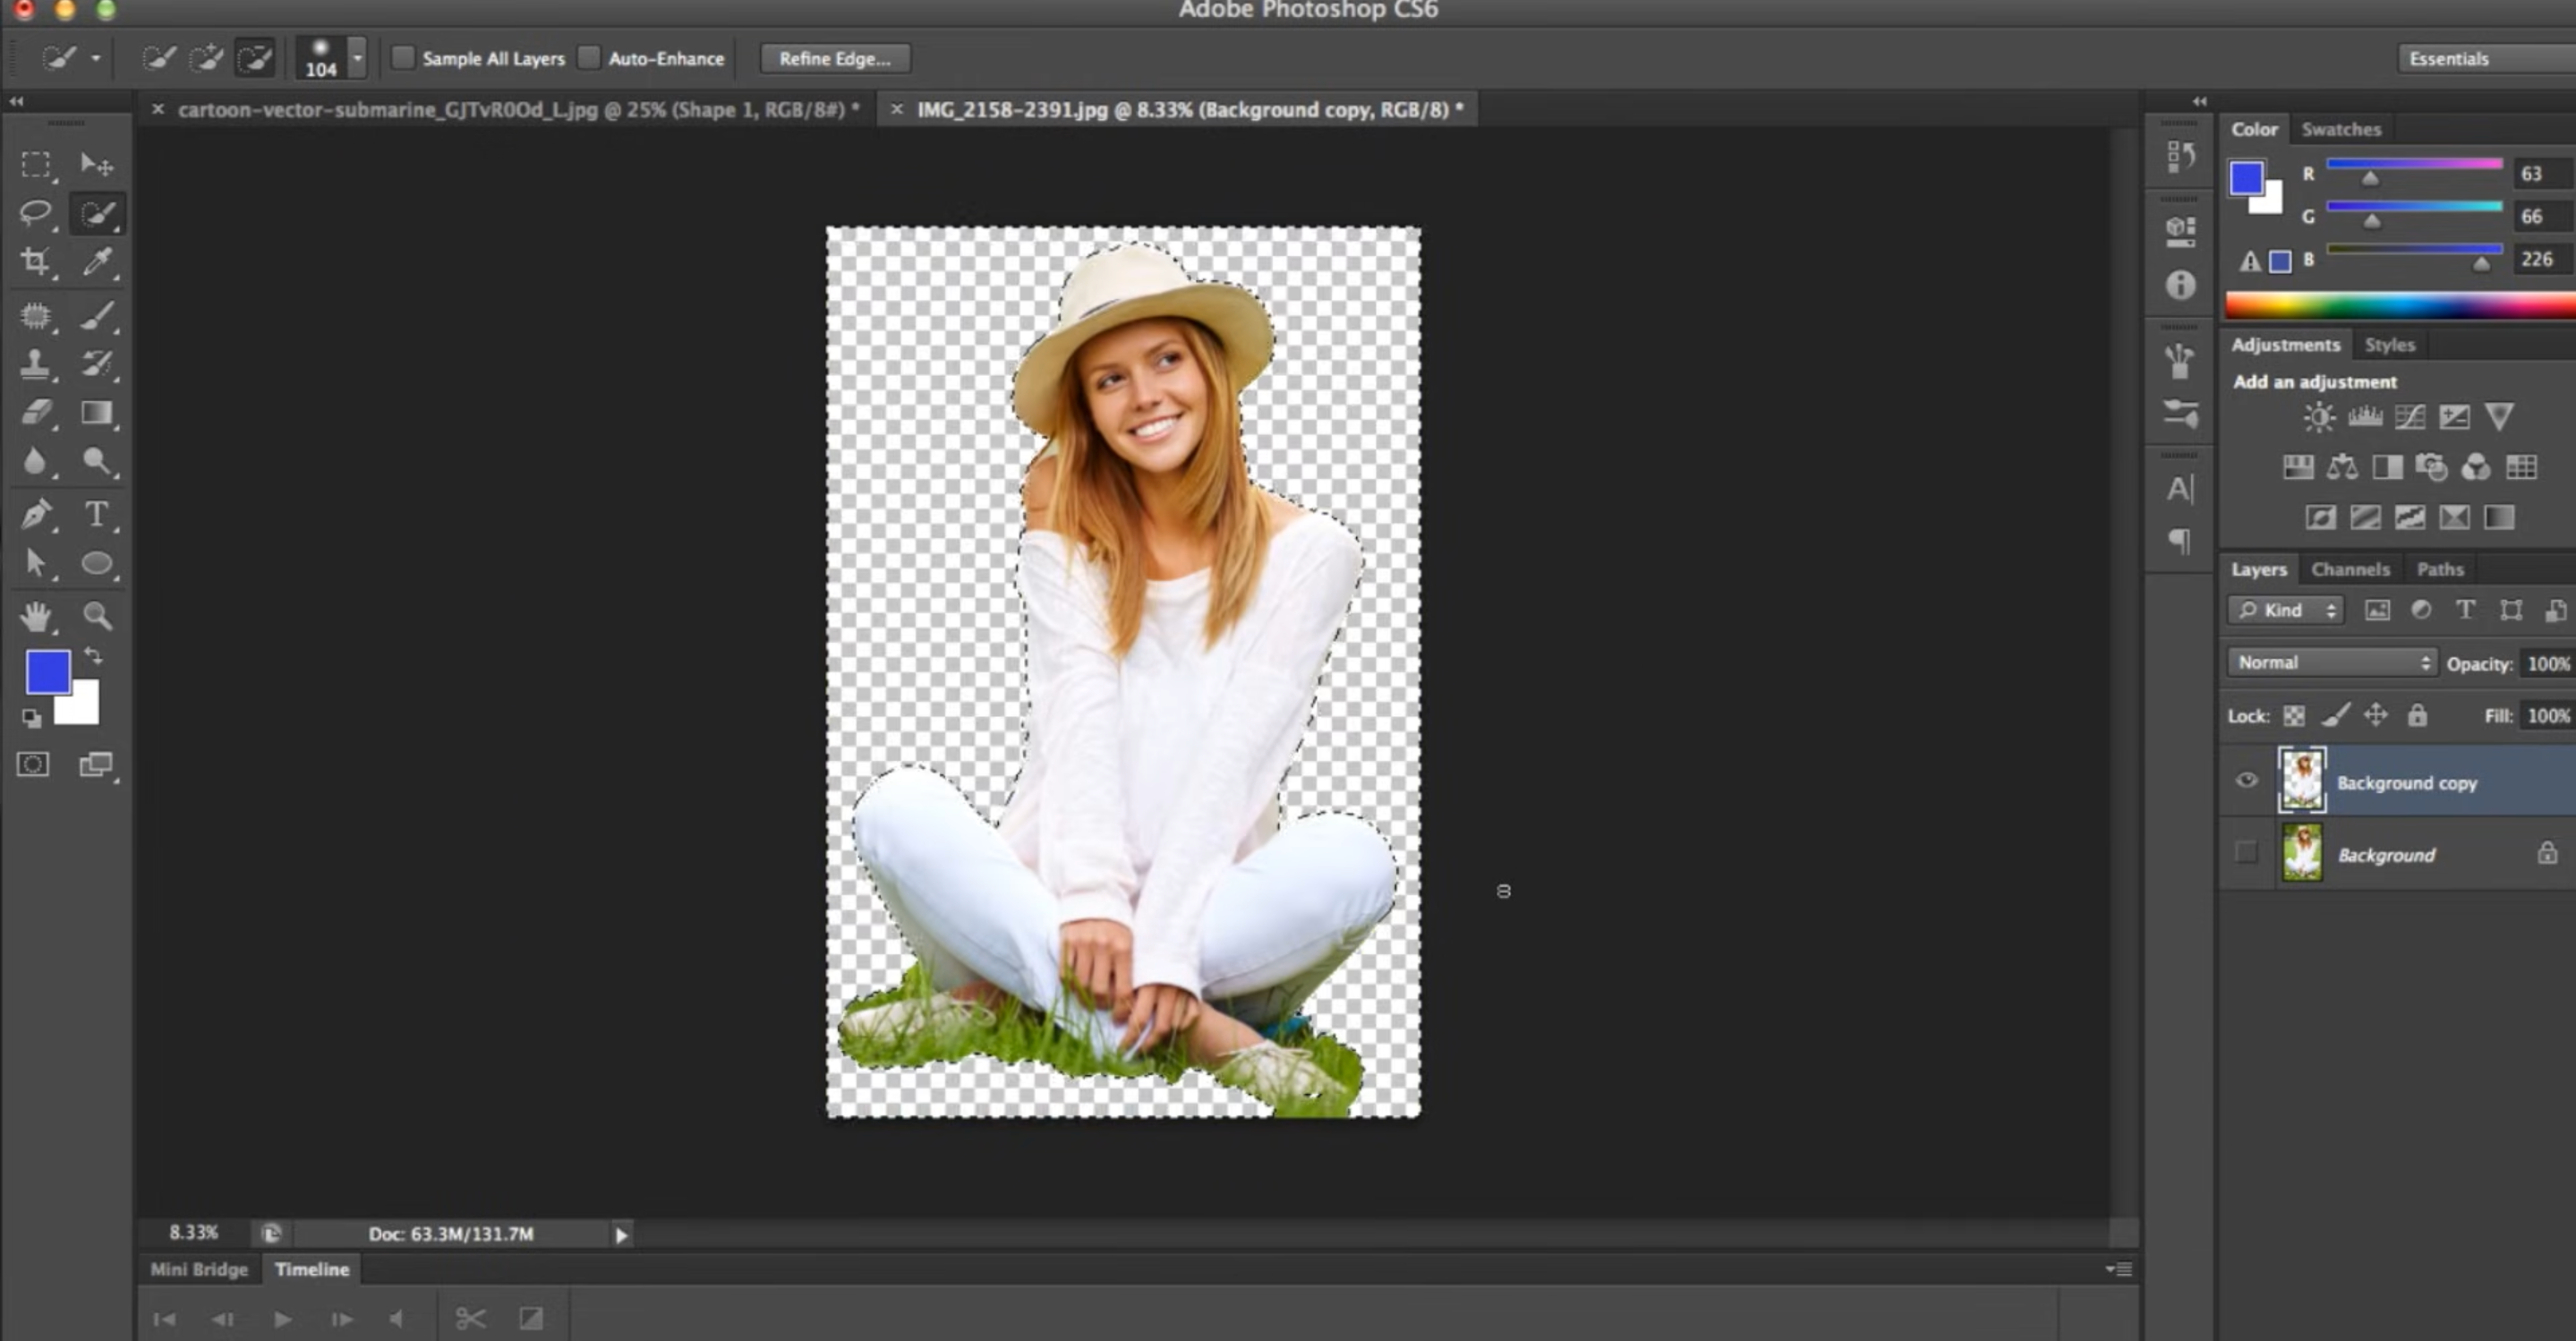Click the Refine Edge button

pyautogui.click(x=835, y=58)
